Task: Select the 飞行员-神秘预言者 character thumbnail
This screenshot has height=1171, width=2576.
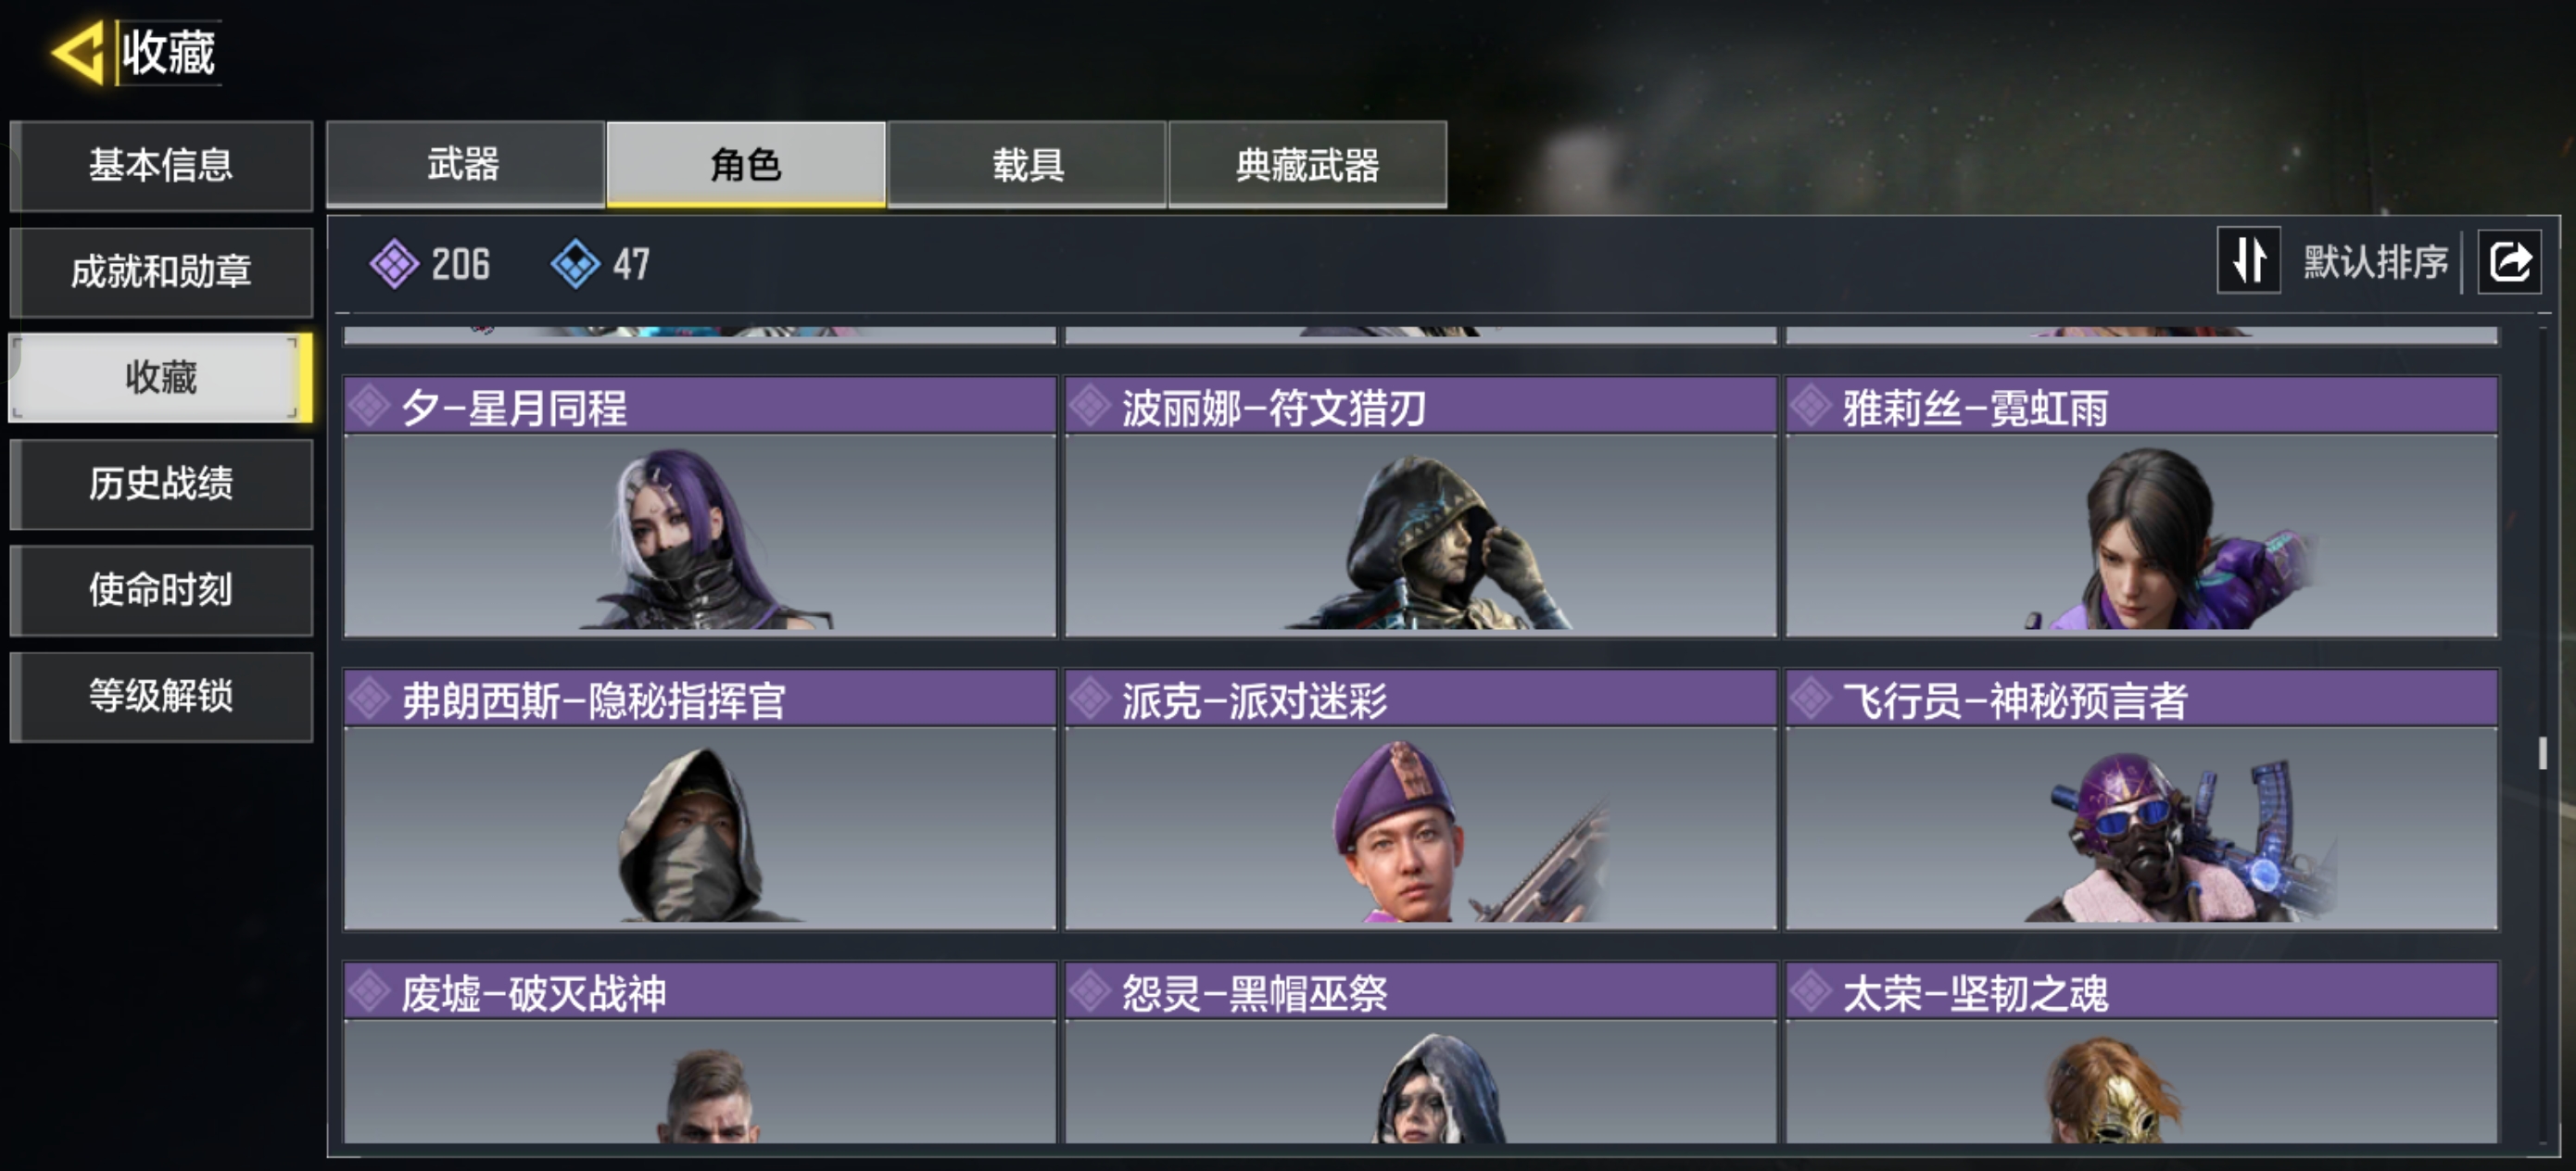Action: coord(2141,828)
